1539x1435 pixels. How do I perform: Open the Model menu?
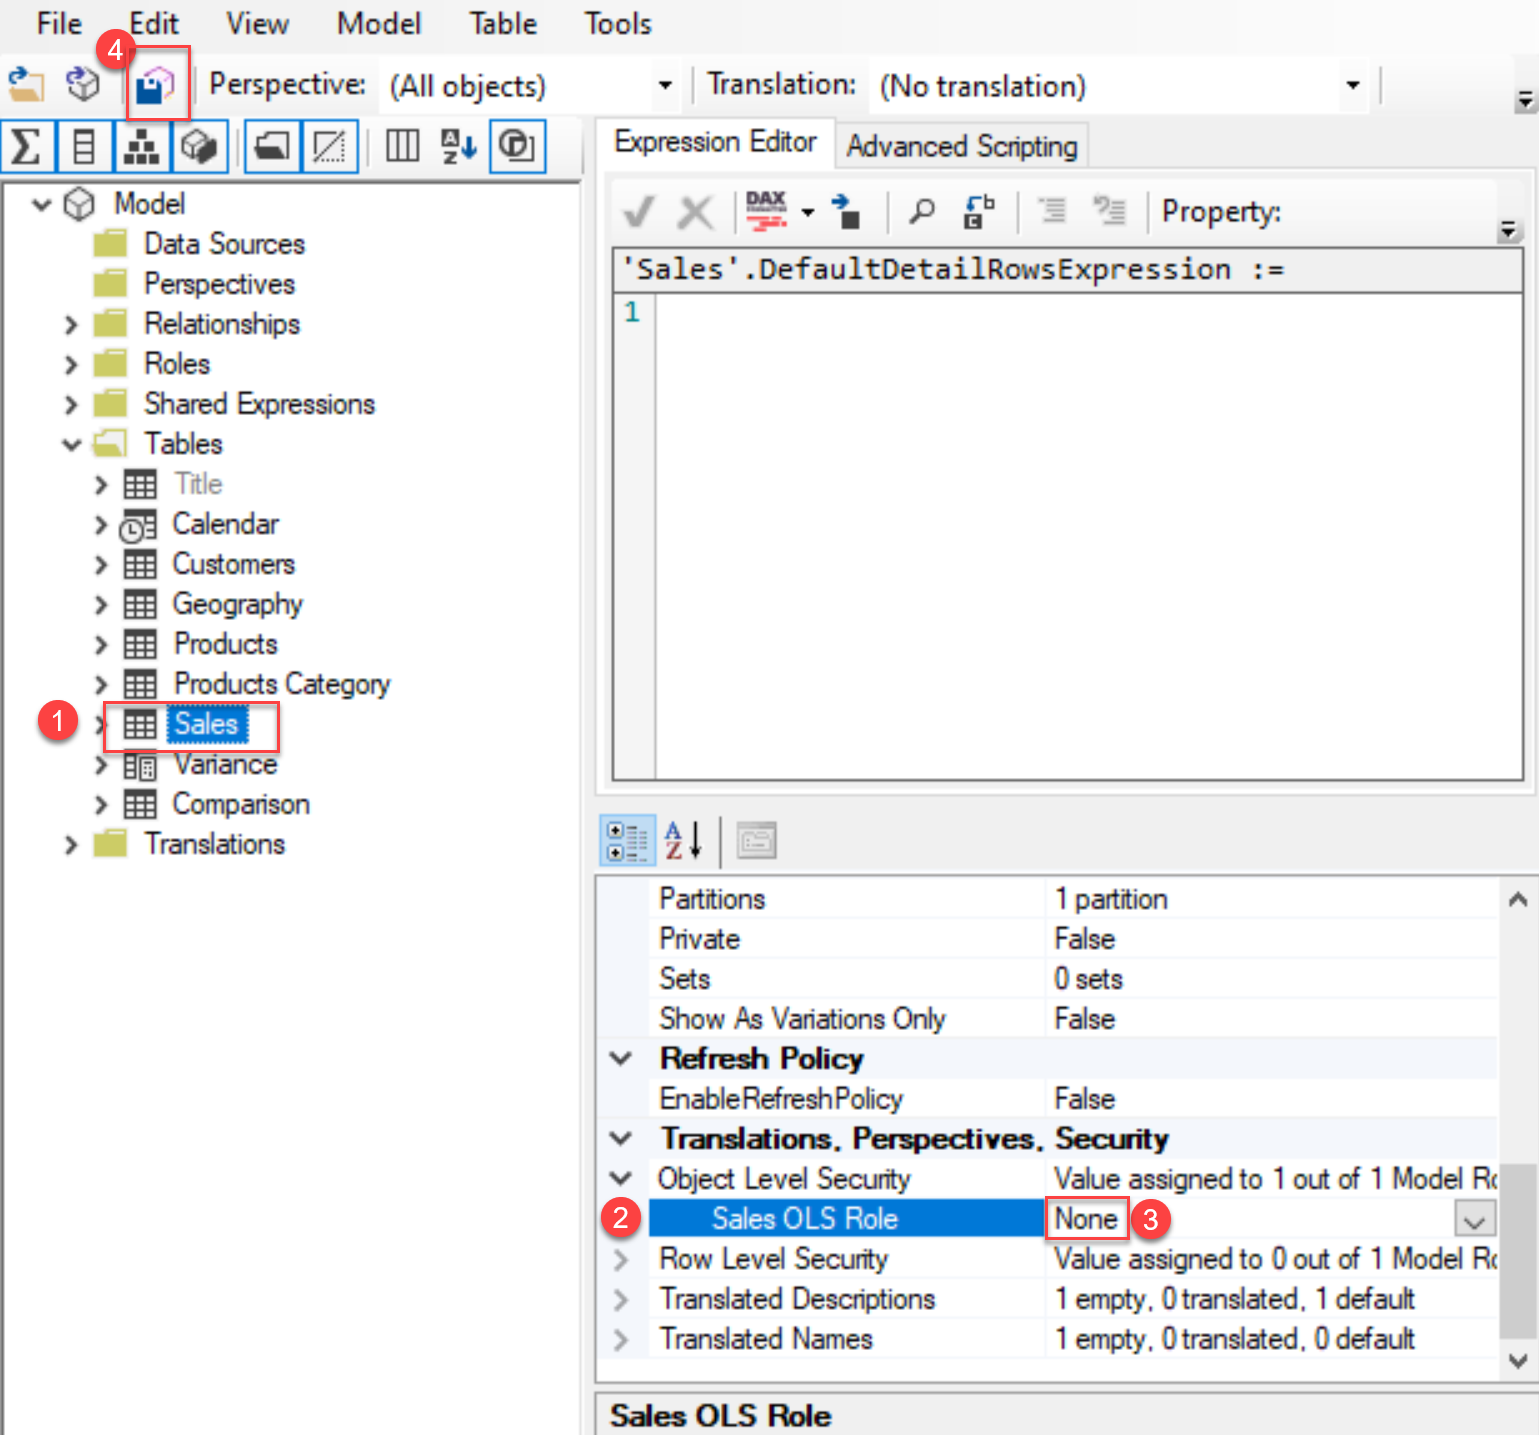click(x=378, y=23)
